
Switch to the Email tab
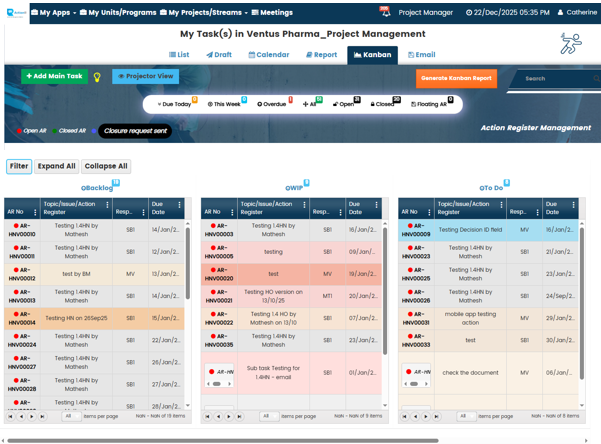click(x=420, y=55)
